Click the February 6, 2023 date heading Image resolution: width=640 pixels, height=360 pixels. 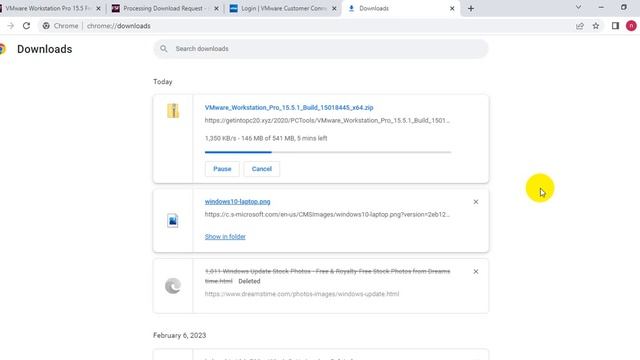(x=180, y=336)
